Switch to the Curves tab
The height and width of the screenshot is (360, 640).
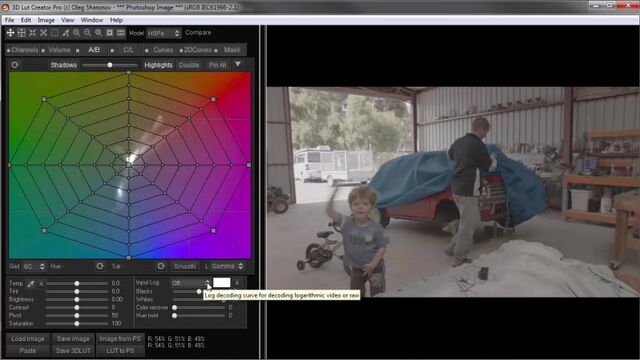(x=163, y=50)
